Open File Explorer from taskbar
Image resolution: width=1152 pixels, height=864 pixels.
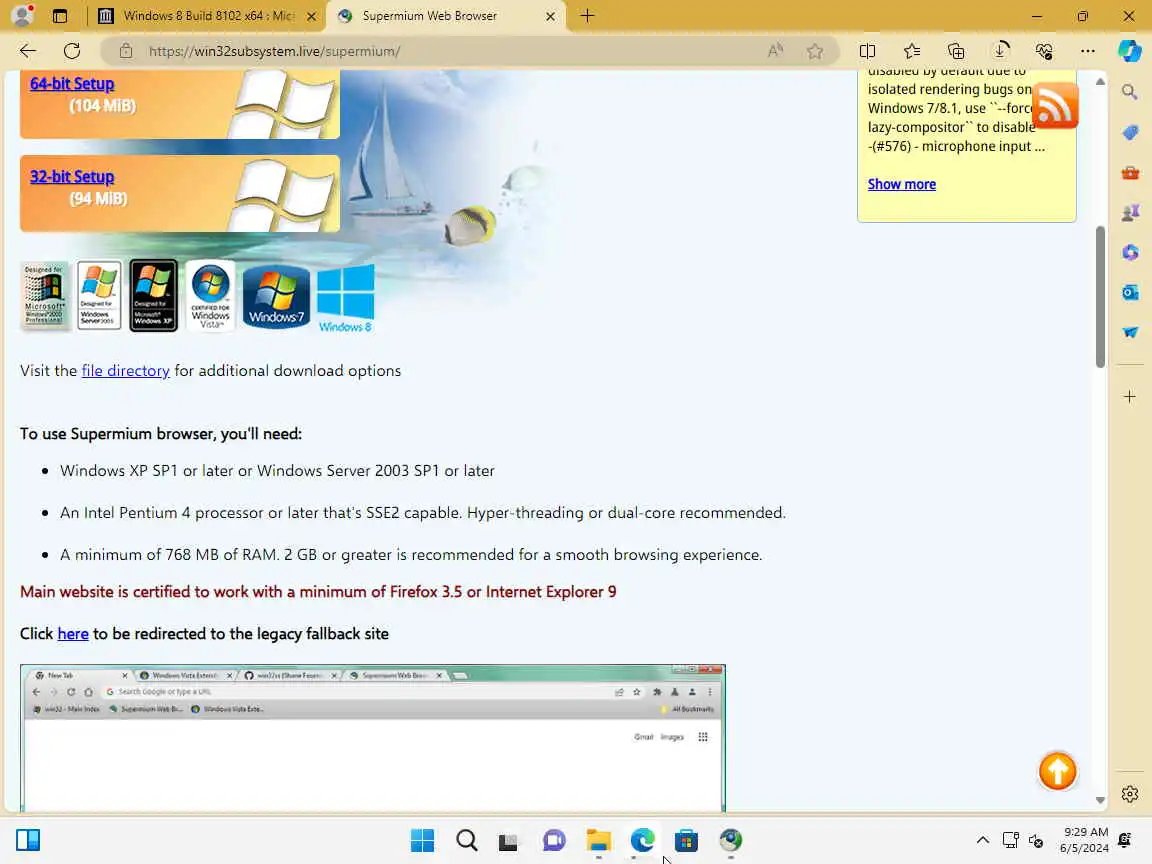(599, 840)
